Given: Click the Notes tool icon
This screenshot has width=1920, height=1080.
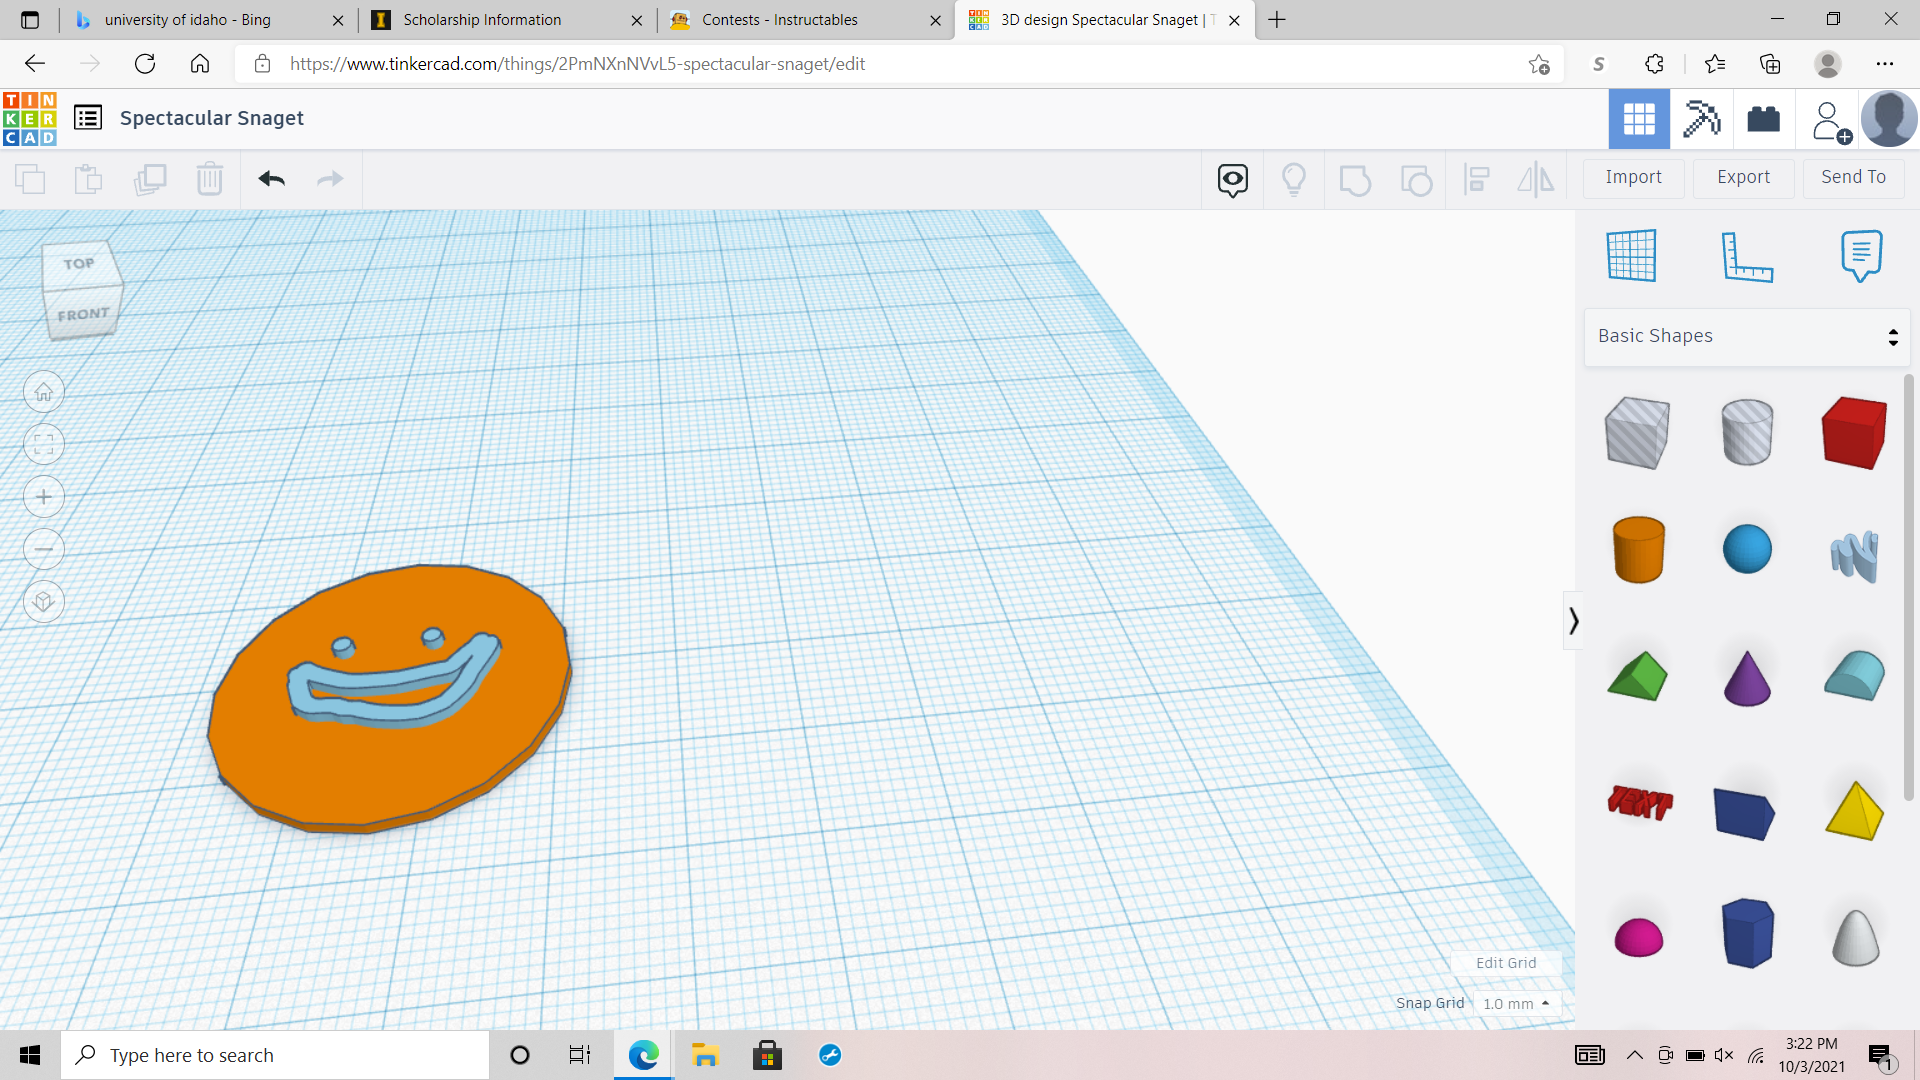Looking at the screenshot, I should [1861, 256].
